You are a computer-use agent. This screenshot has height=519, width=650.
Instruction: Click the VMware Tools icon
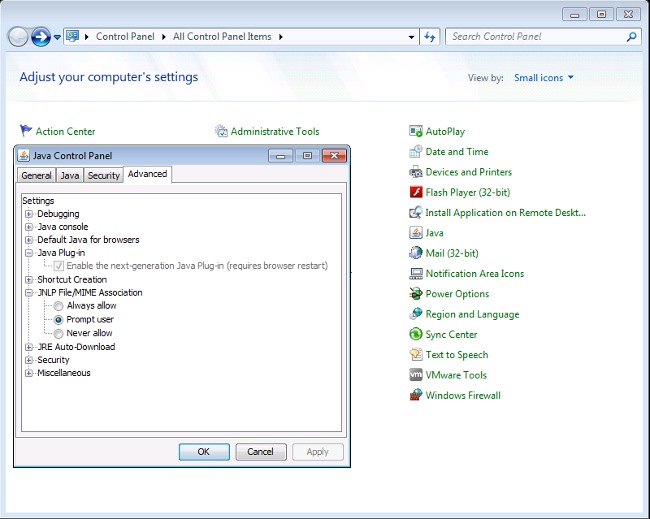point(416,375)
